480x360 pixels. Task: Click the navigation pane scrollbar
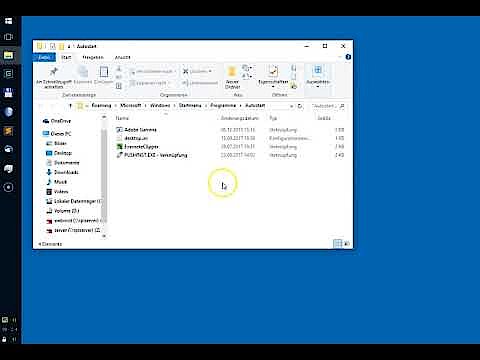pyautogui.click(x=104, y=176)
